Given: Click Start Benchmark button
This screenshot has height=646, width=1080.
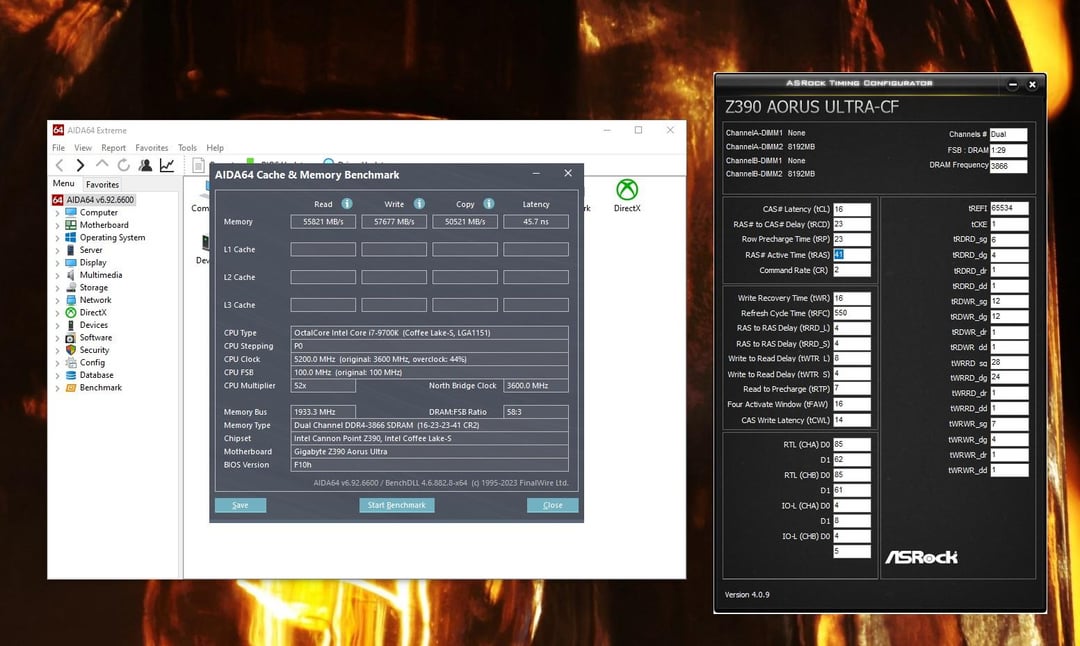Looking at the screenshot, I should point(397,505).
